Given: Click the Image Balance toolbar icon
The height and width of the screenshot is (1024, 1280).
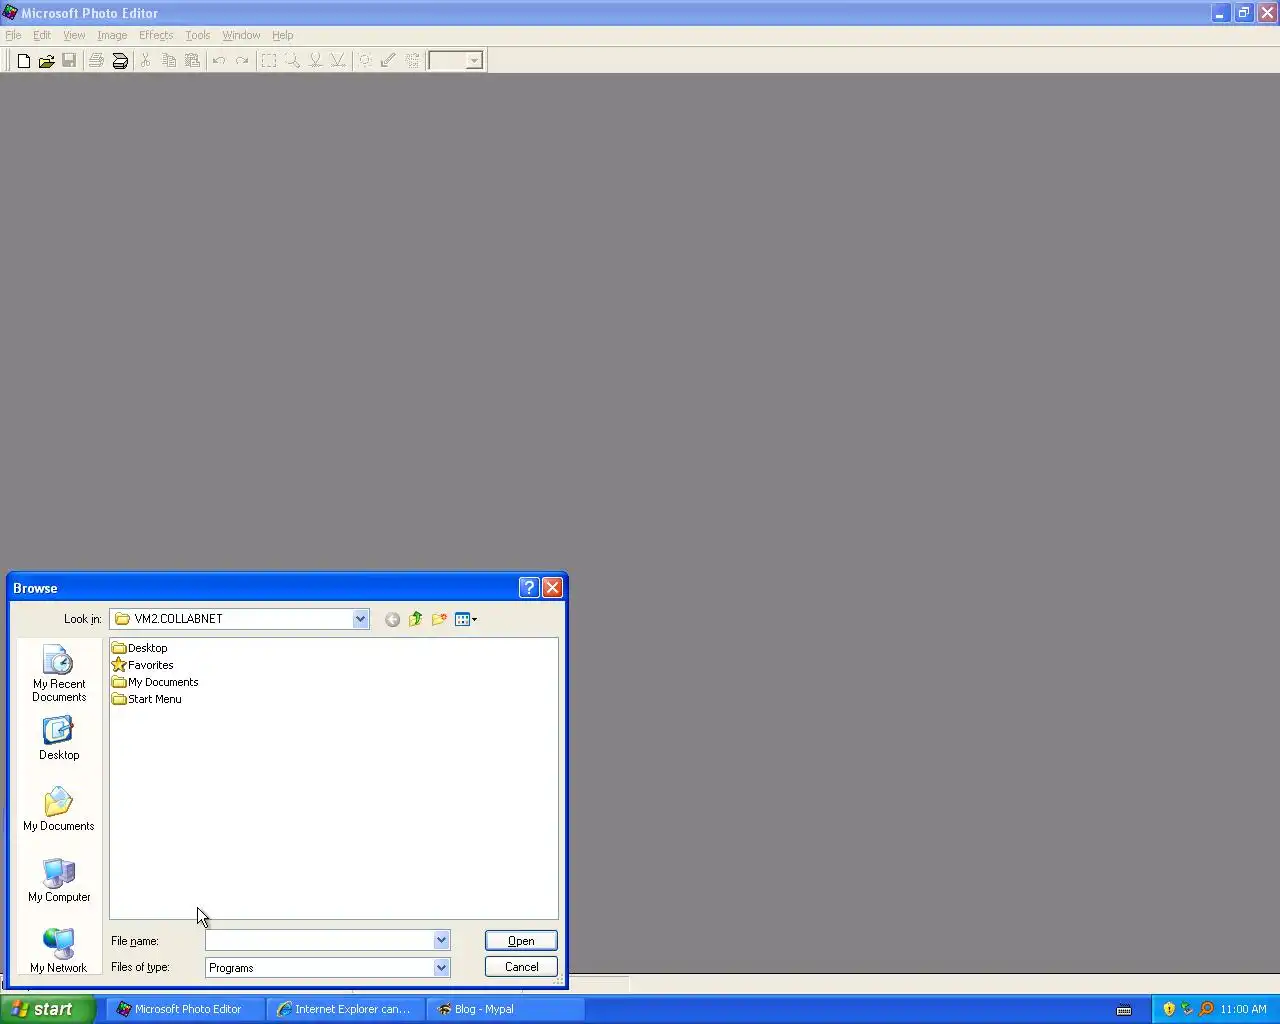Looking at the screenshot, I should (366, 61).
